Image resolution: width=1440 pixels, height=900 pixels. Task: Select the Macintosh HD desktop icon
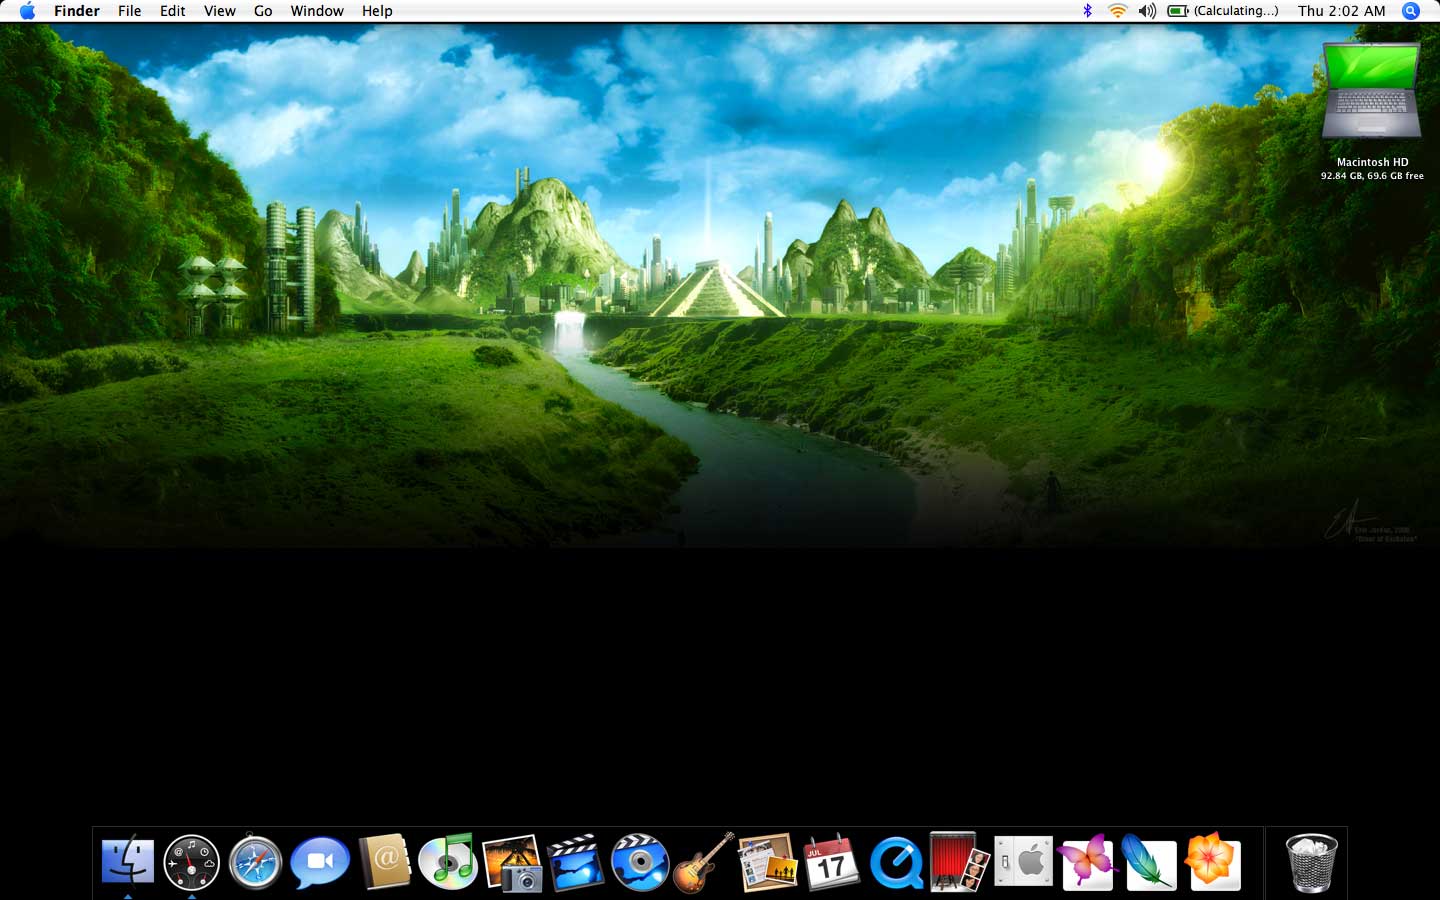[x=1372, y=92]
